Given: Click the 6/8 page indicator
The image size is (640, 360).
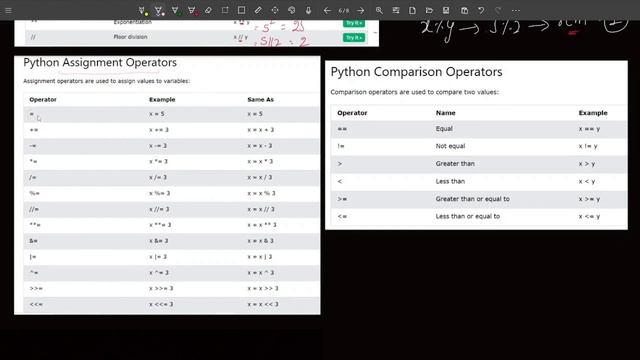Looking at the screenshot, I should tap(344, 10).
